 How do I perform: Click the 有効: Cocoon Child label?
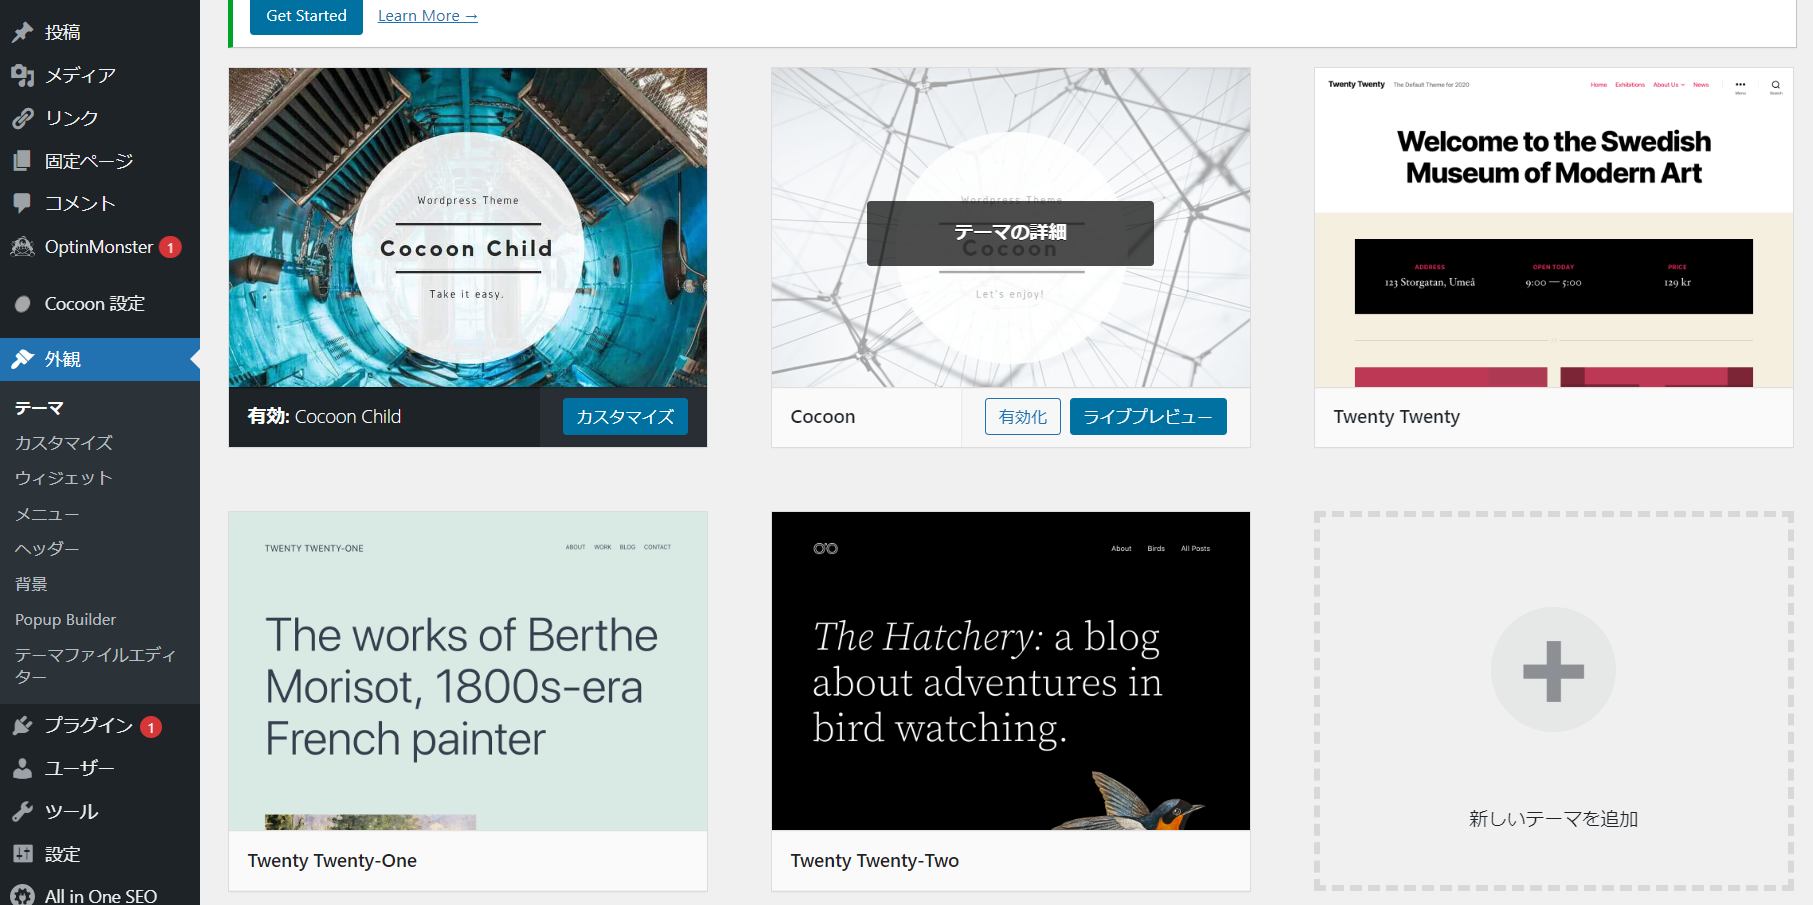pos(324,417)
